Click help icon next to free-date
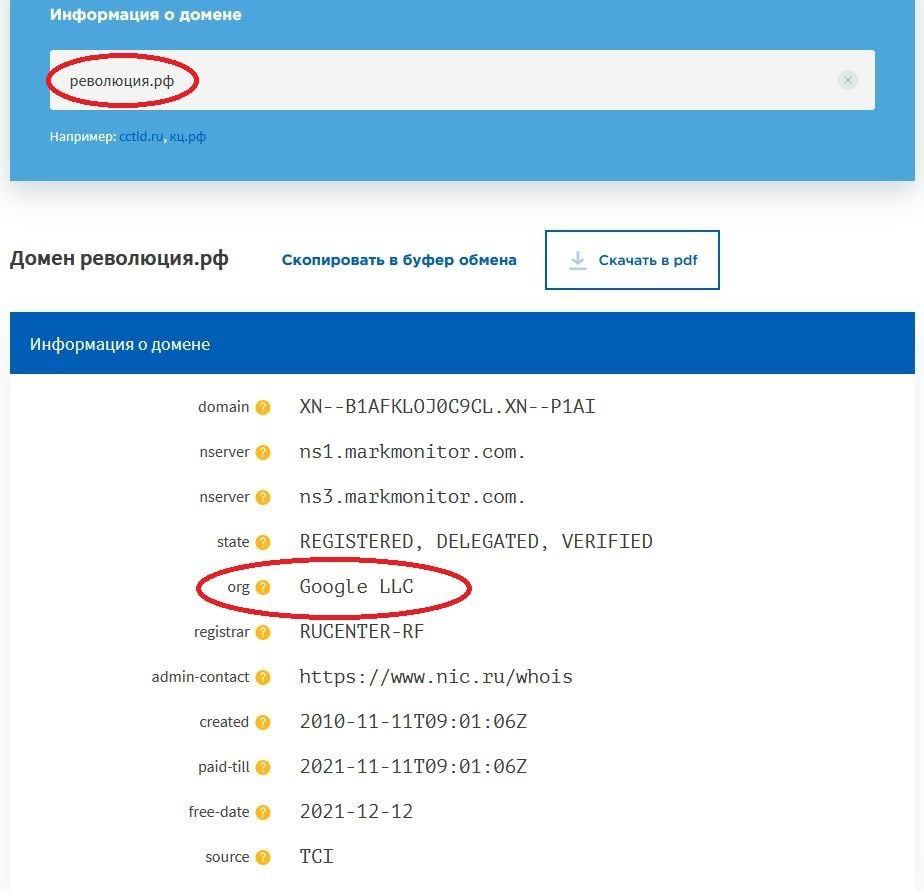The image size is (924, 892). (263, 812)
